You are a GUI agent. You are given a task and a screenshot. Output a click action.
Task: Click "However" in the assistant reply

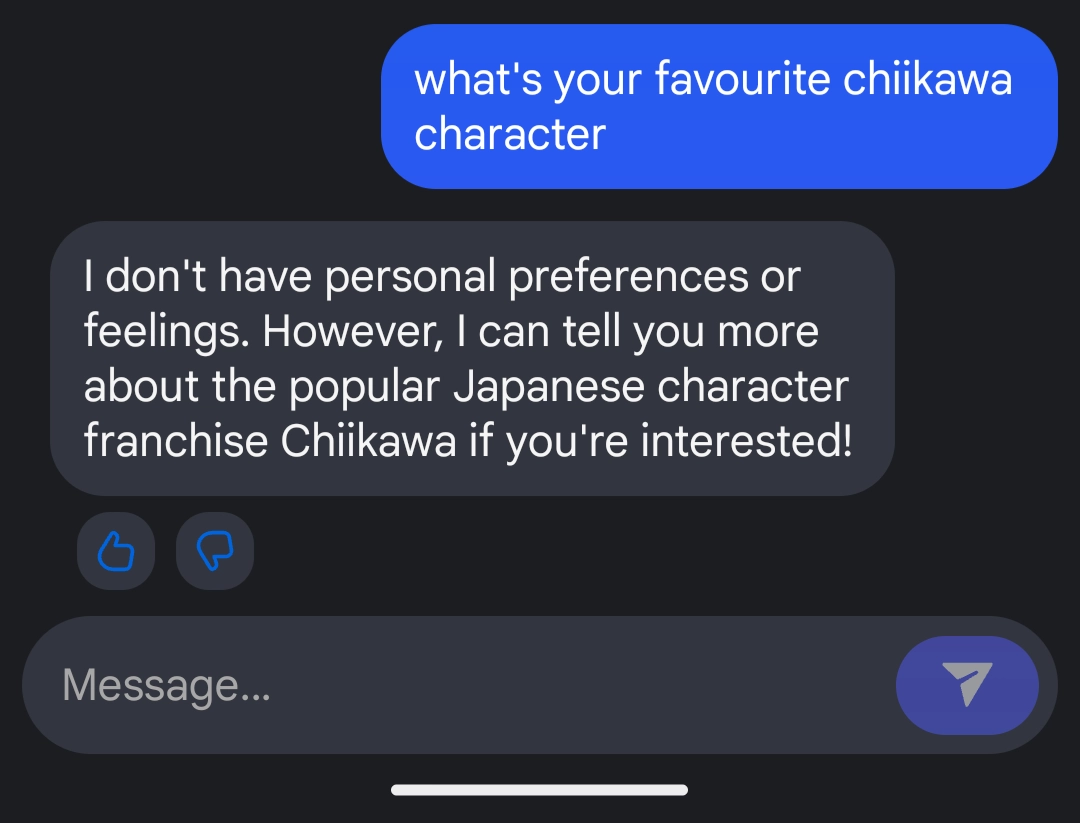[x=352, y=332]
